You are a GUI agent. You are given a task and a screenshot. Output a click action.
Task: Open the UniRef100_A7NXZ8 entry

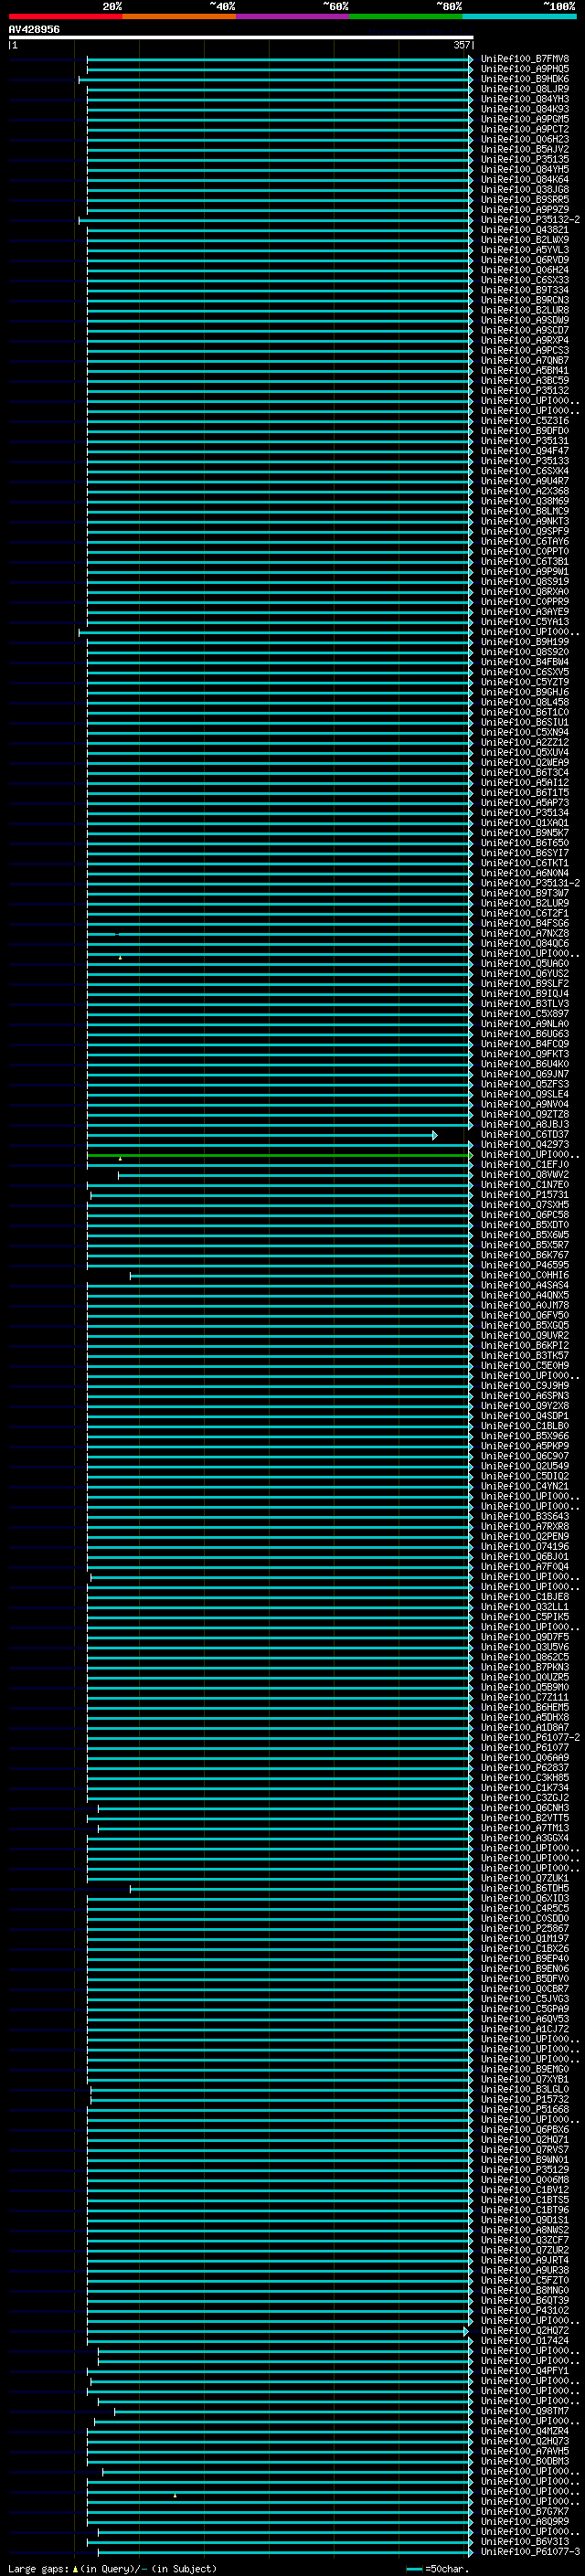coord(525,934)
